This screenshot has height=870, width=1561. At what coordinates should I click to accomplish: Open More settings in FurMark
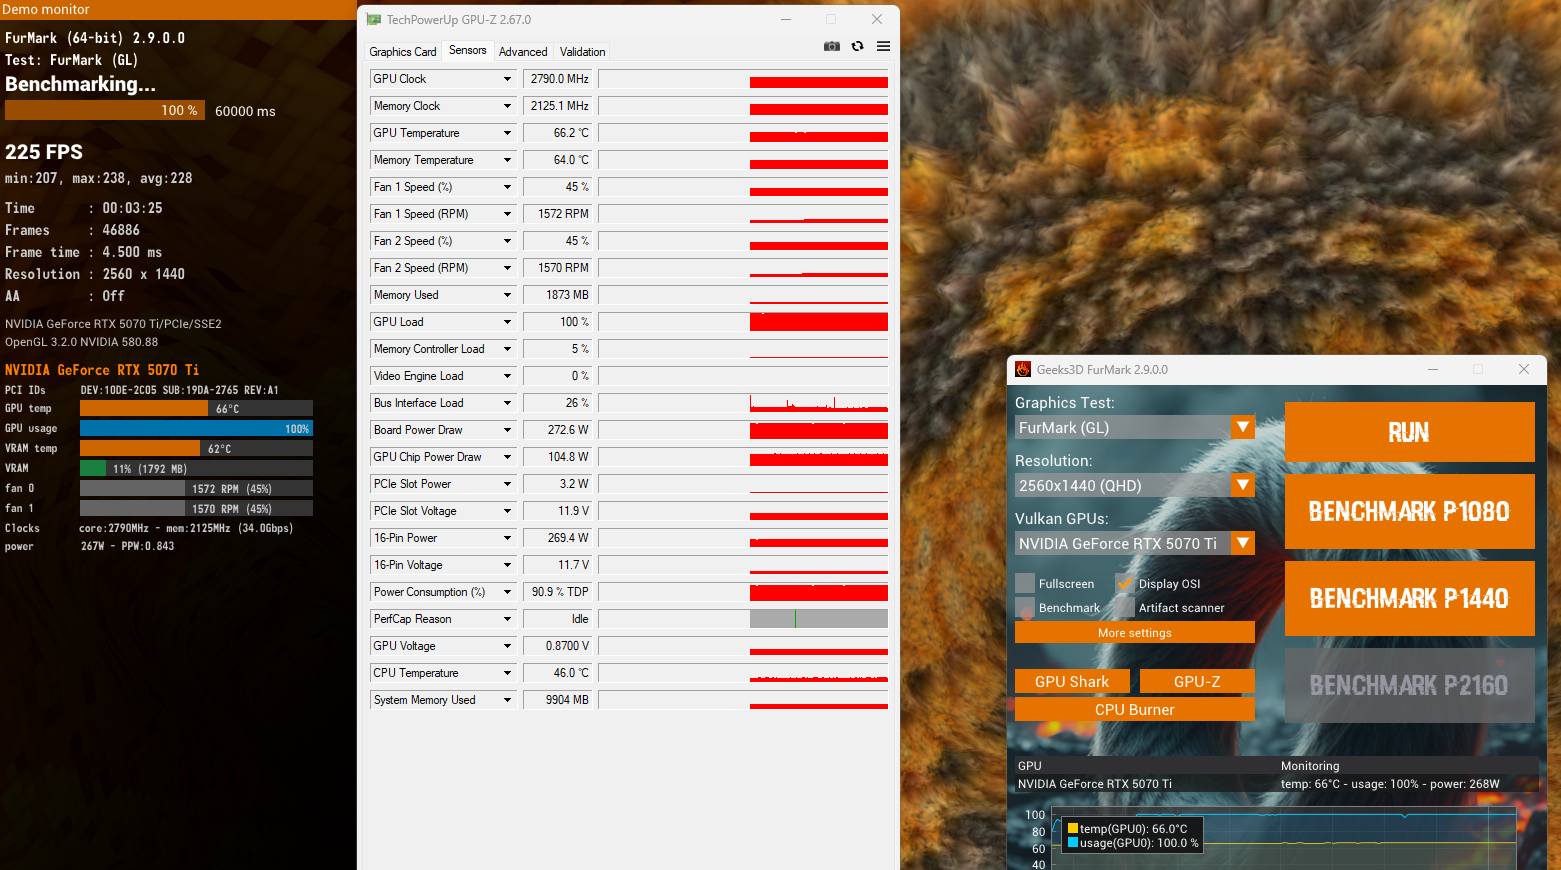point(1134,632)
